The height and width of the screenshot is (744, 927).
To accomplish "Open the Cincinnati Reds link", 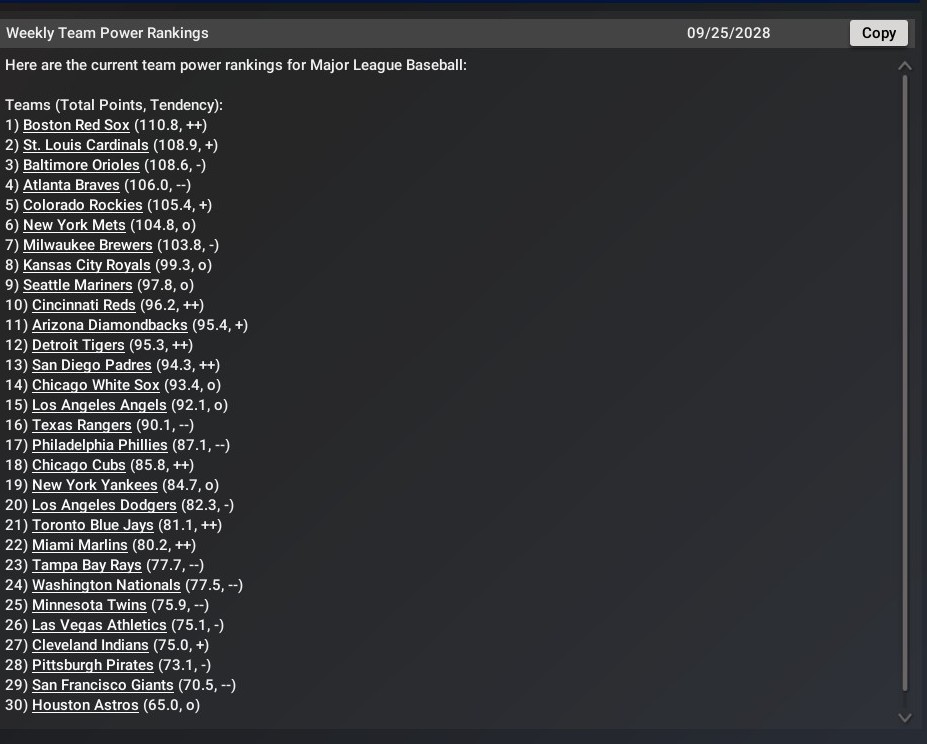I will tap(83, 306).
